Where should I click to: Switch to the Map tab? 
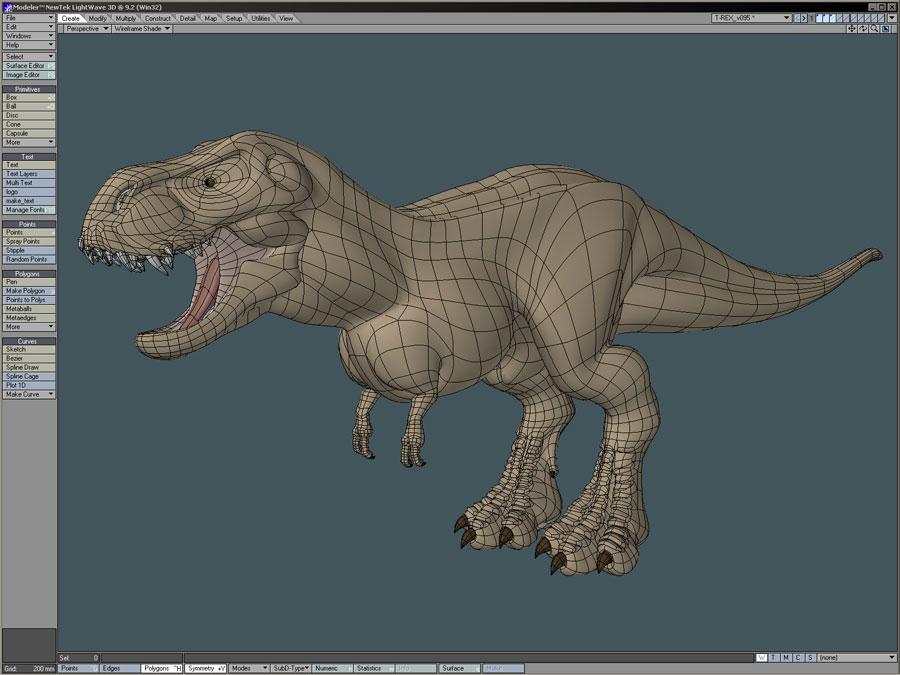211,18
